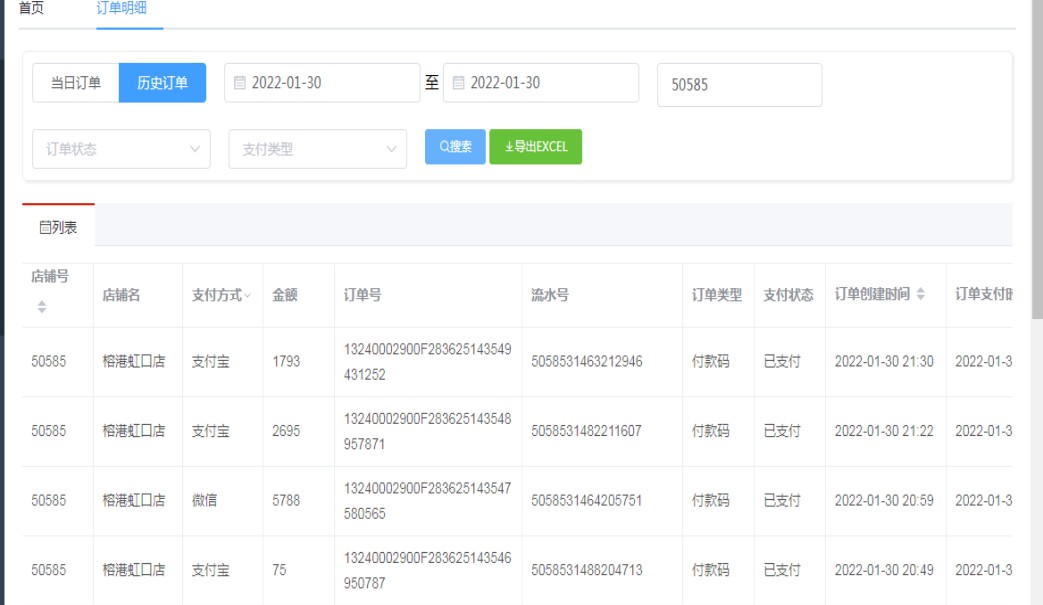Click the green 导出EXCEL button

coord(535,147)
